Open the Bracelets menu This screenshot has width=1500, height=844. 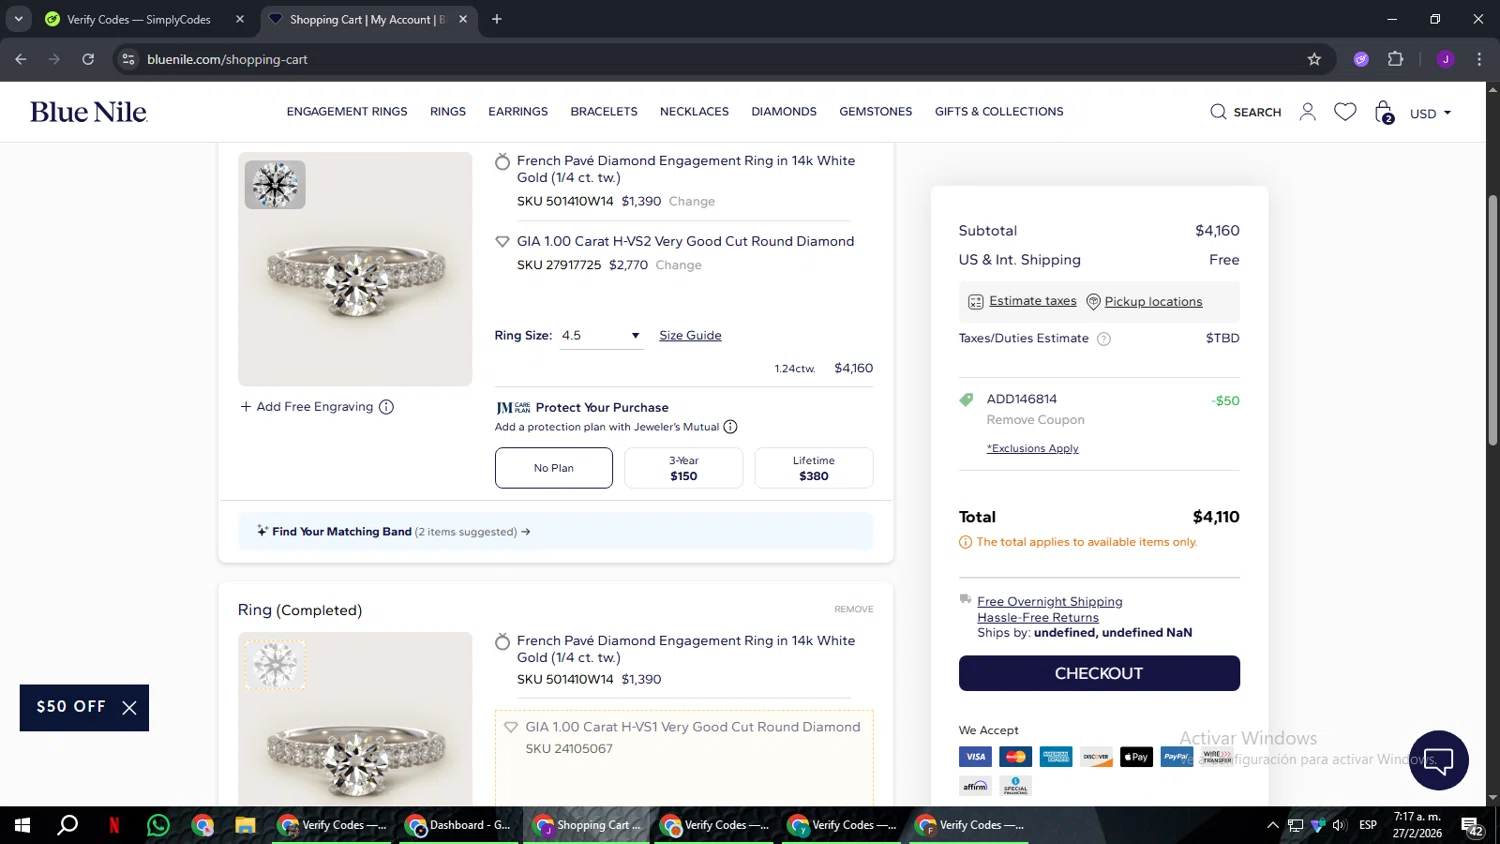(604, 112)
